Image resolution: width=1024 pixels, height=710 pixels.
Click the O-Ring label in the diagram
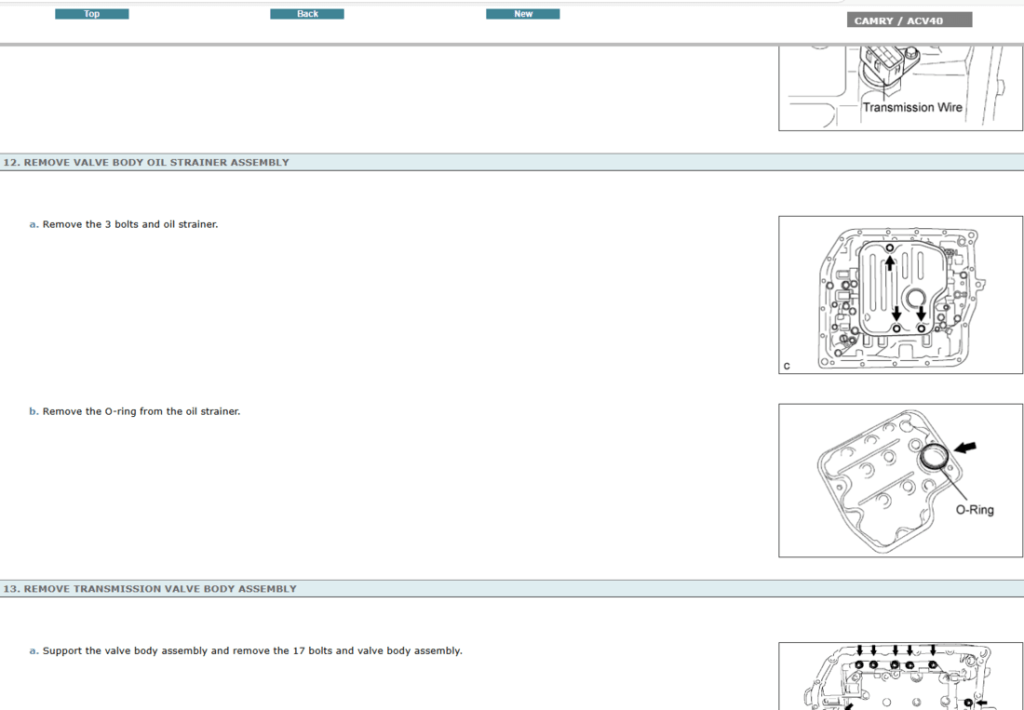coord(975,509)
